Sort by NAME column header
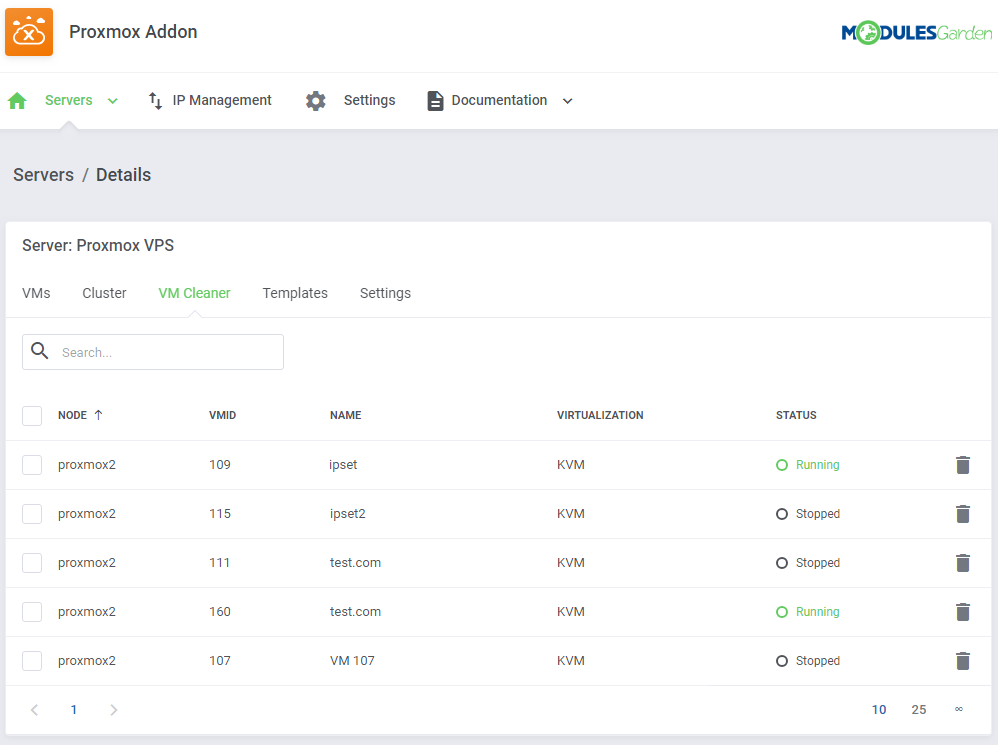This screenshot has height=745, width=998. pyautogui.click(x=346, y=415)
